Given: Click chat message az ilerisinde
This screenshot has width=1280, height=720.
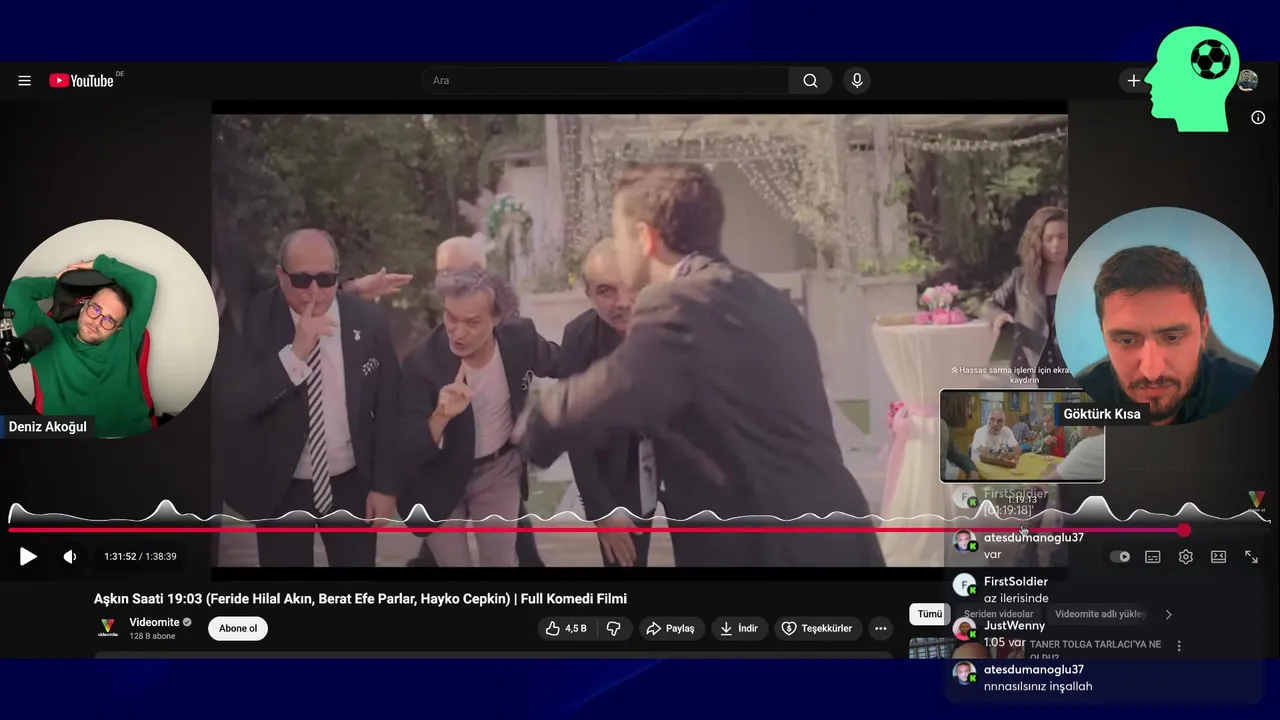Looking at the screenshot, I should (x=1016, y=598).
